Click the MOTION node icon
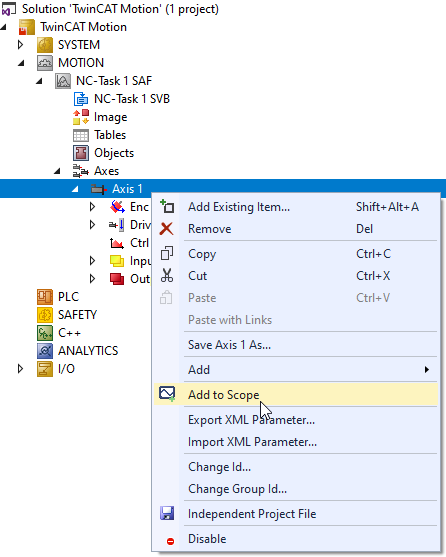This screenshot has width=446, height=557. [45, 63]
